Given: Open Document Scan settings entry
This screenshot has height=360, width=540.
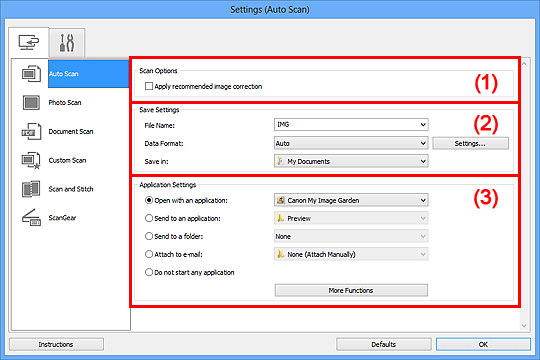Looking at the screenshot, I should [x=71, y=132].
